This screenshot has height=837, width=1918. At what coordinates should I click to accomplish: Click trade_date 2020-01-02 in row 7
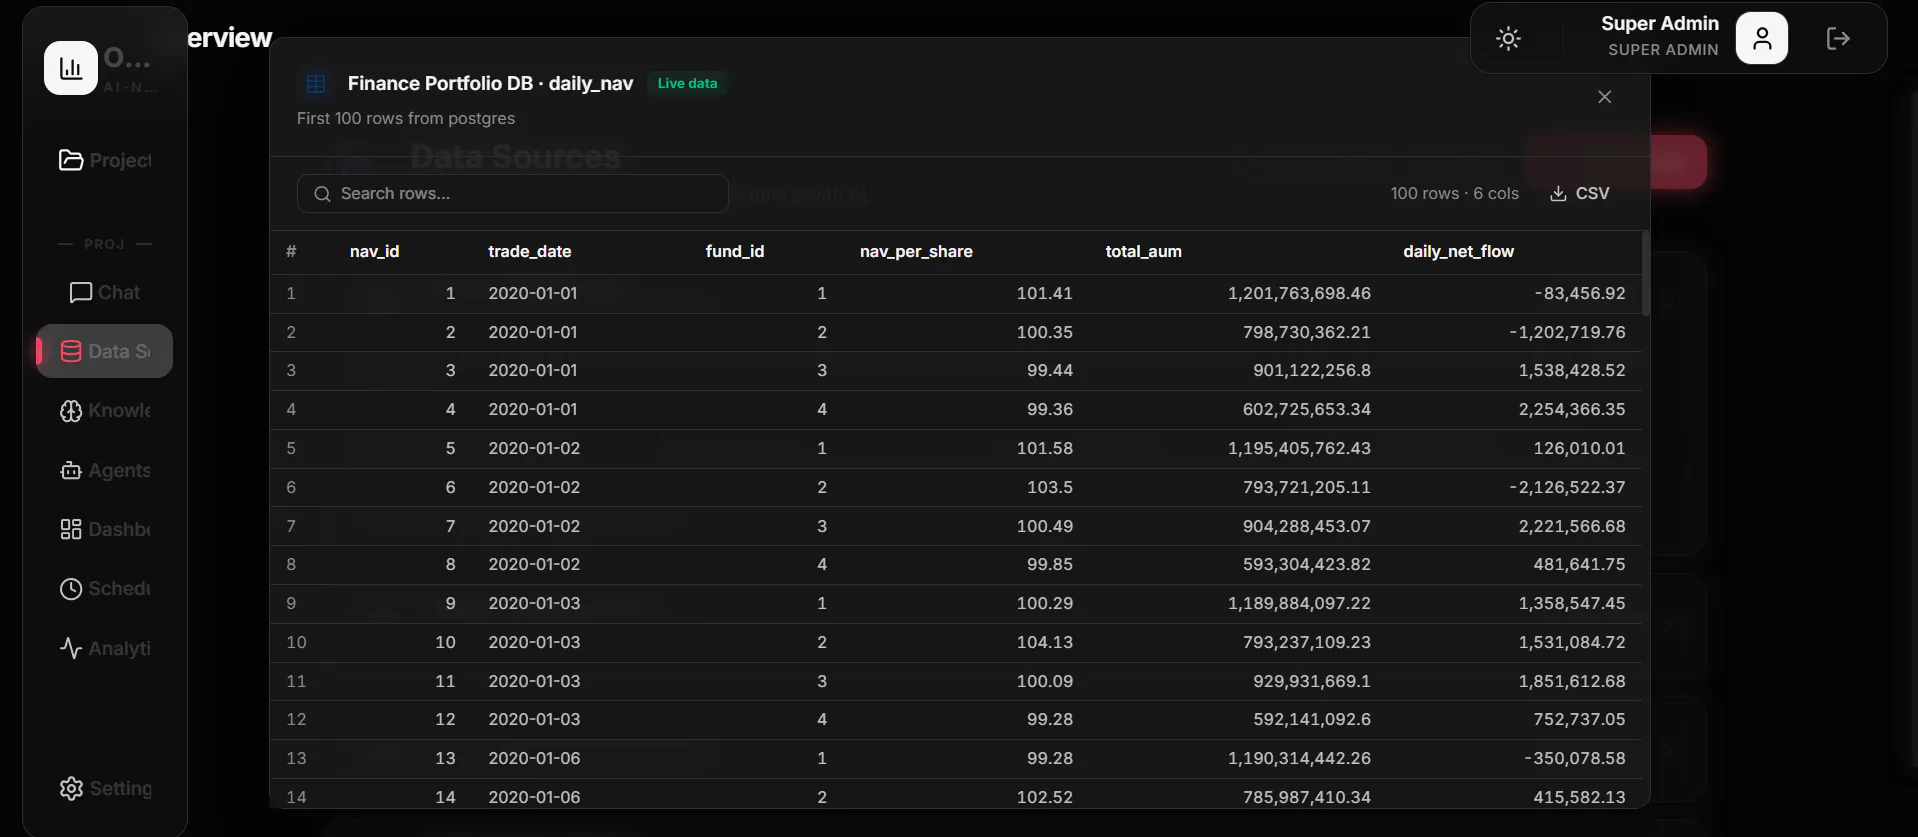pyautogui.click(x=534, y=527)
